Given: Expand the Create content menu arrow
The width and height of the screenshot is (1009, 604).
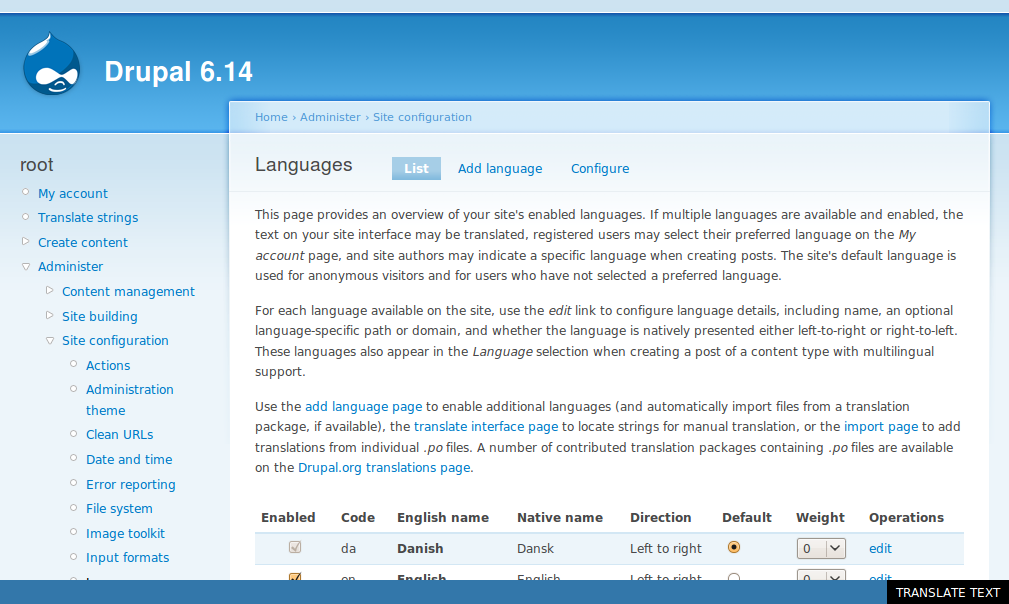Looking at the screenshot, I should [x=26, y=241].
